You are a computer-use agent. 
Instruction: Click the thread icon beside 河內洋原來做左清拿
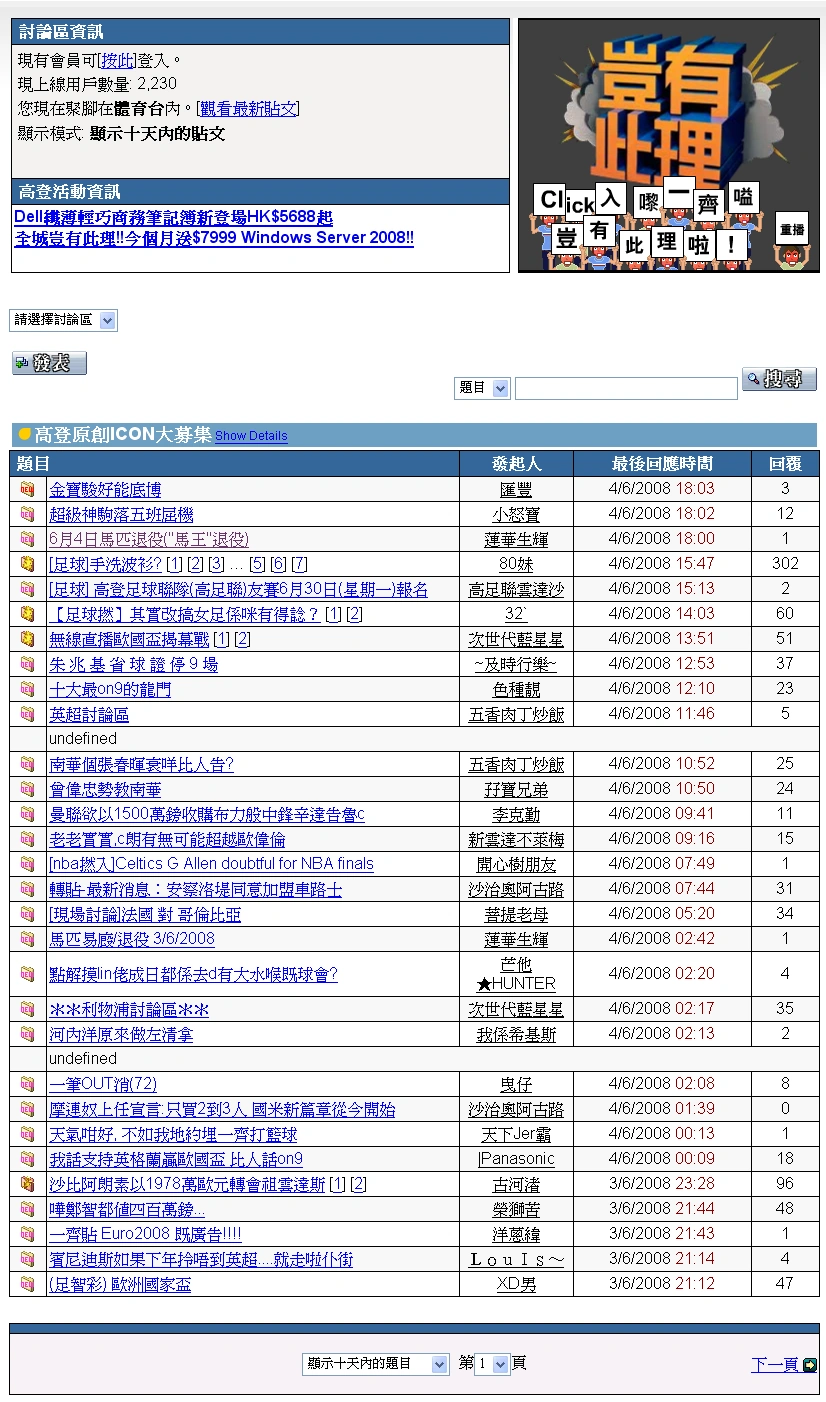coord(27,1035)
